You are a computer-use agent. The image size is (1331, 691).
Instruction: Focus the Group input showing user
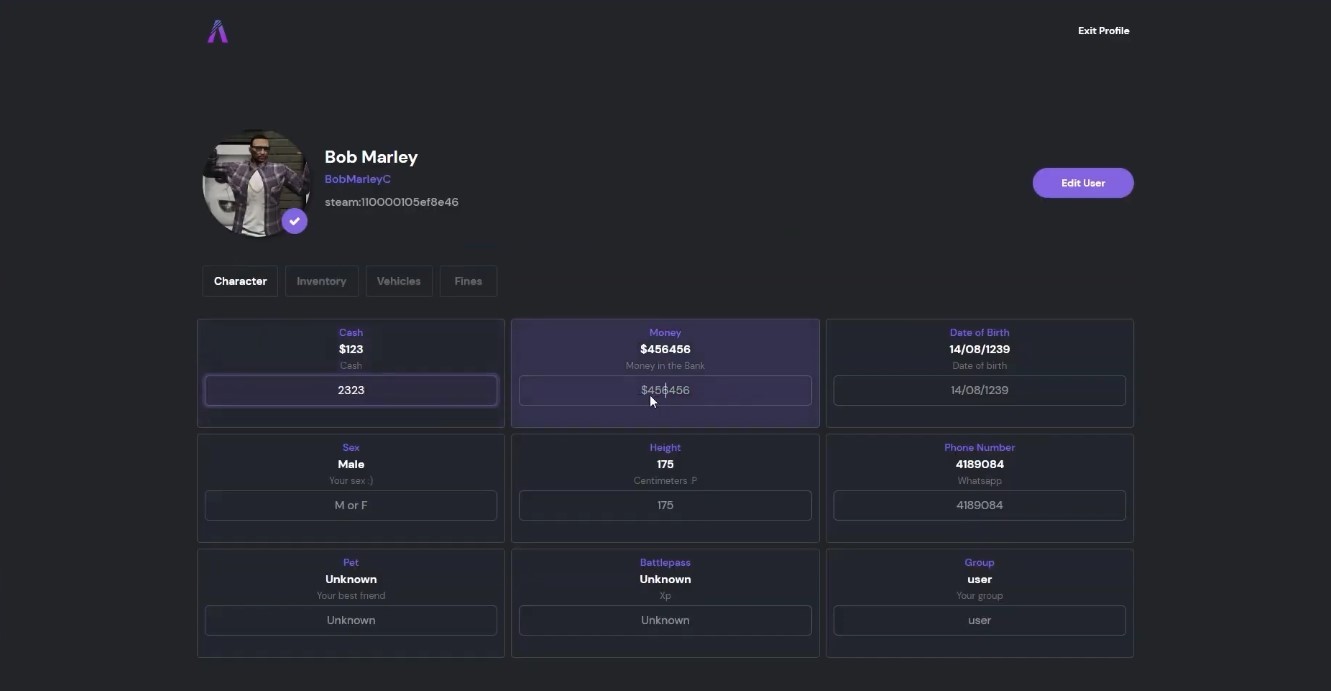point(980,620)
